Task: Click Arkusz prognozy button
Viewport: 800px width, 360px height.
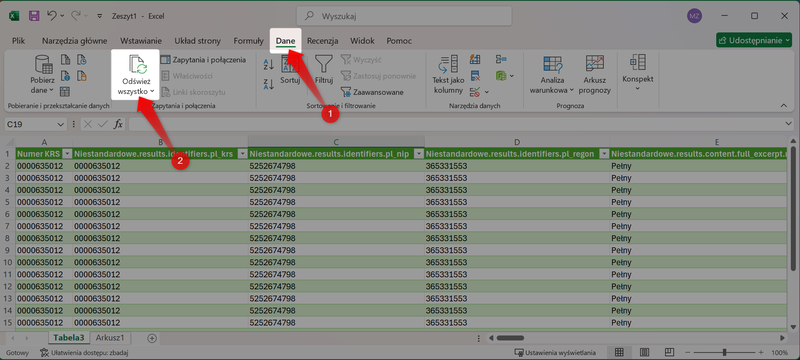Action: [x=595, y=74]
